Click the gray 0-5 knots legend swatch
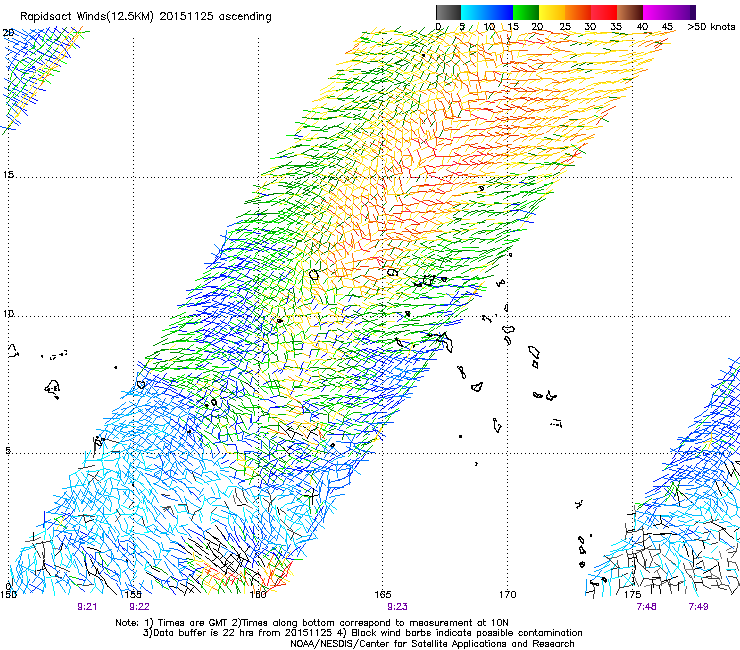 coord(448,12)
